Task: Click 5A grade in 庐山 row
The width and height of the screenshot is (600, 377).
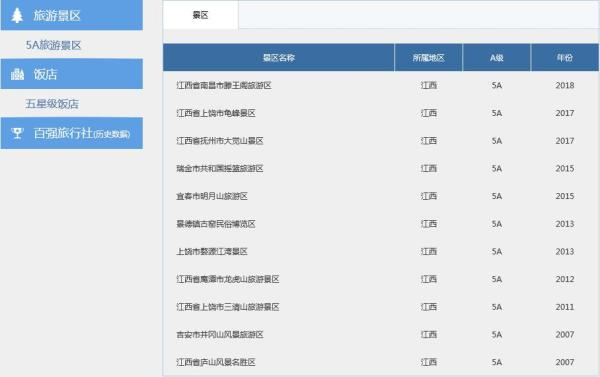Action: (497, 362)
